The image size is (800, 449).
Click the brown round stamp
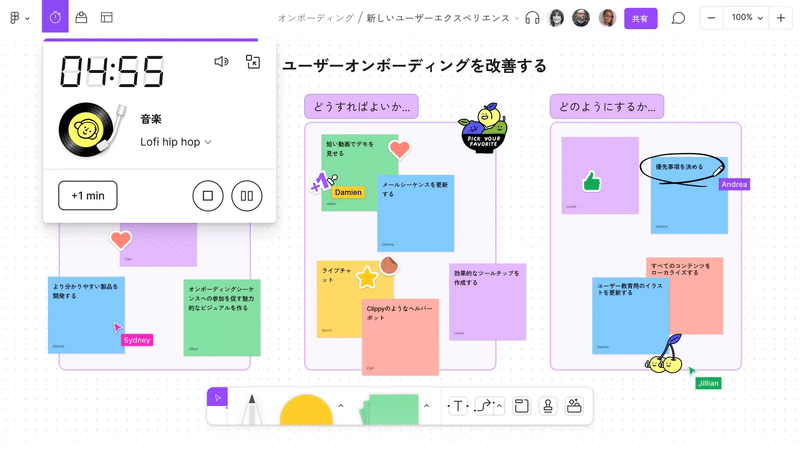click(389, 265)
